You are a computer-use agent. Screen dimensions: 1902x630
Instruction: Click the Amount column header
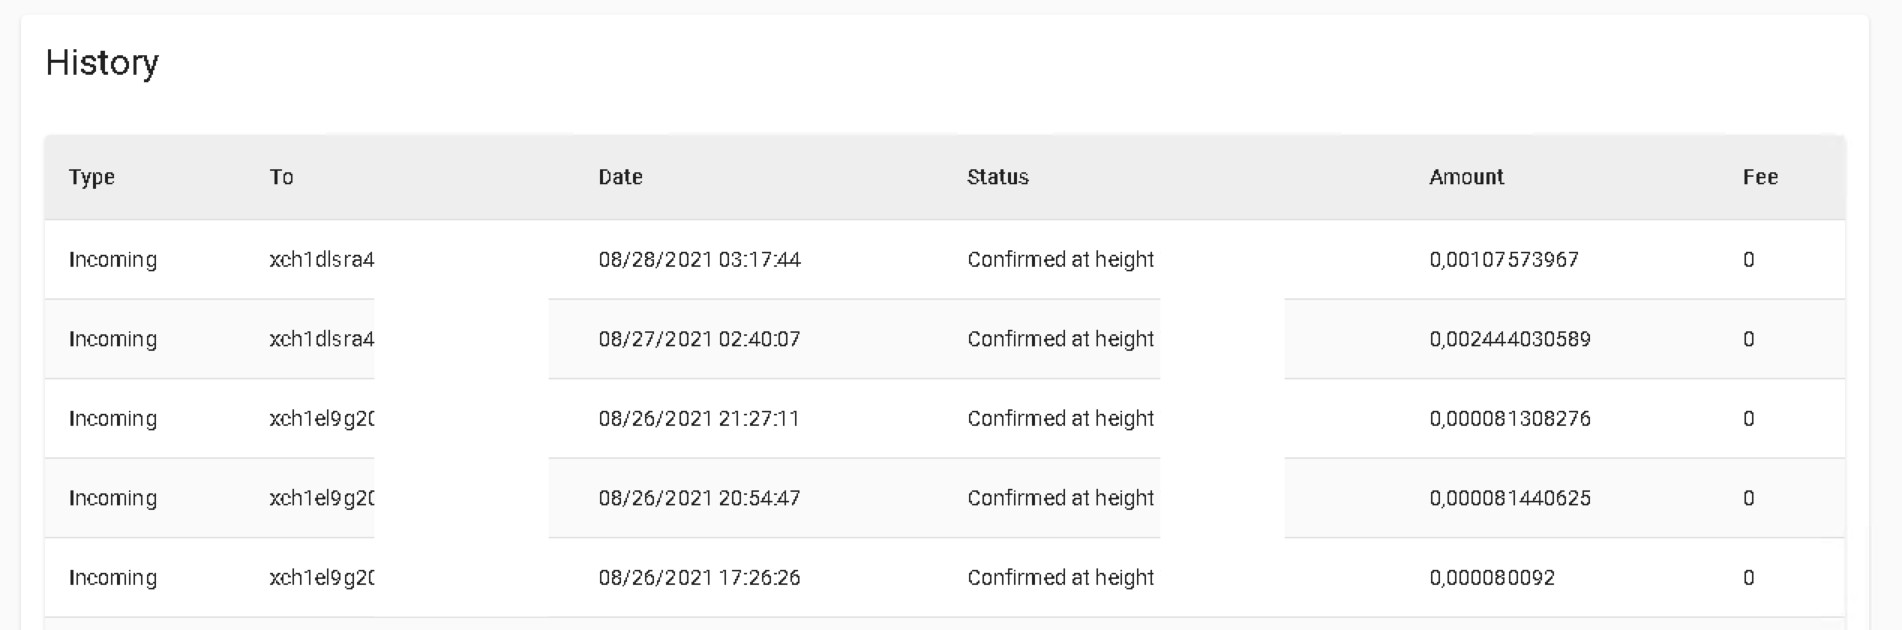(x=1466, y=177)
